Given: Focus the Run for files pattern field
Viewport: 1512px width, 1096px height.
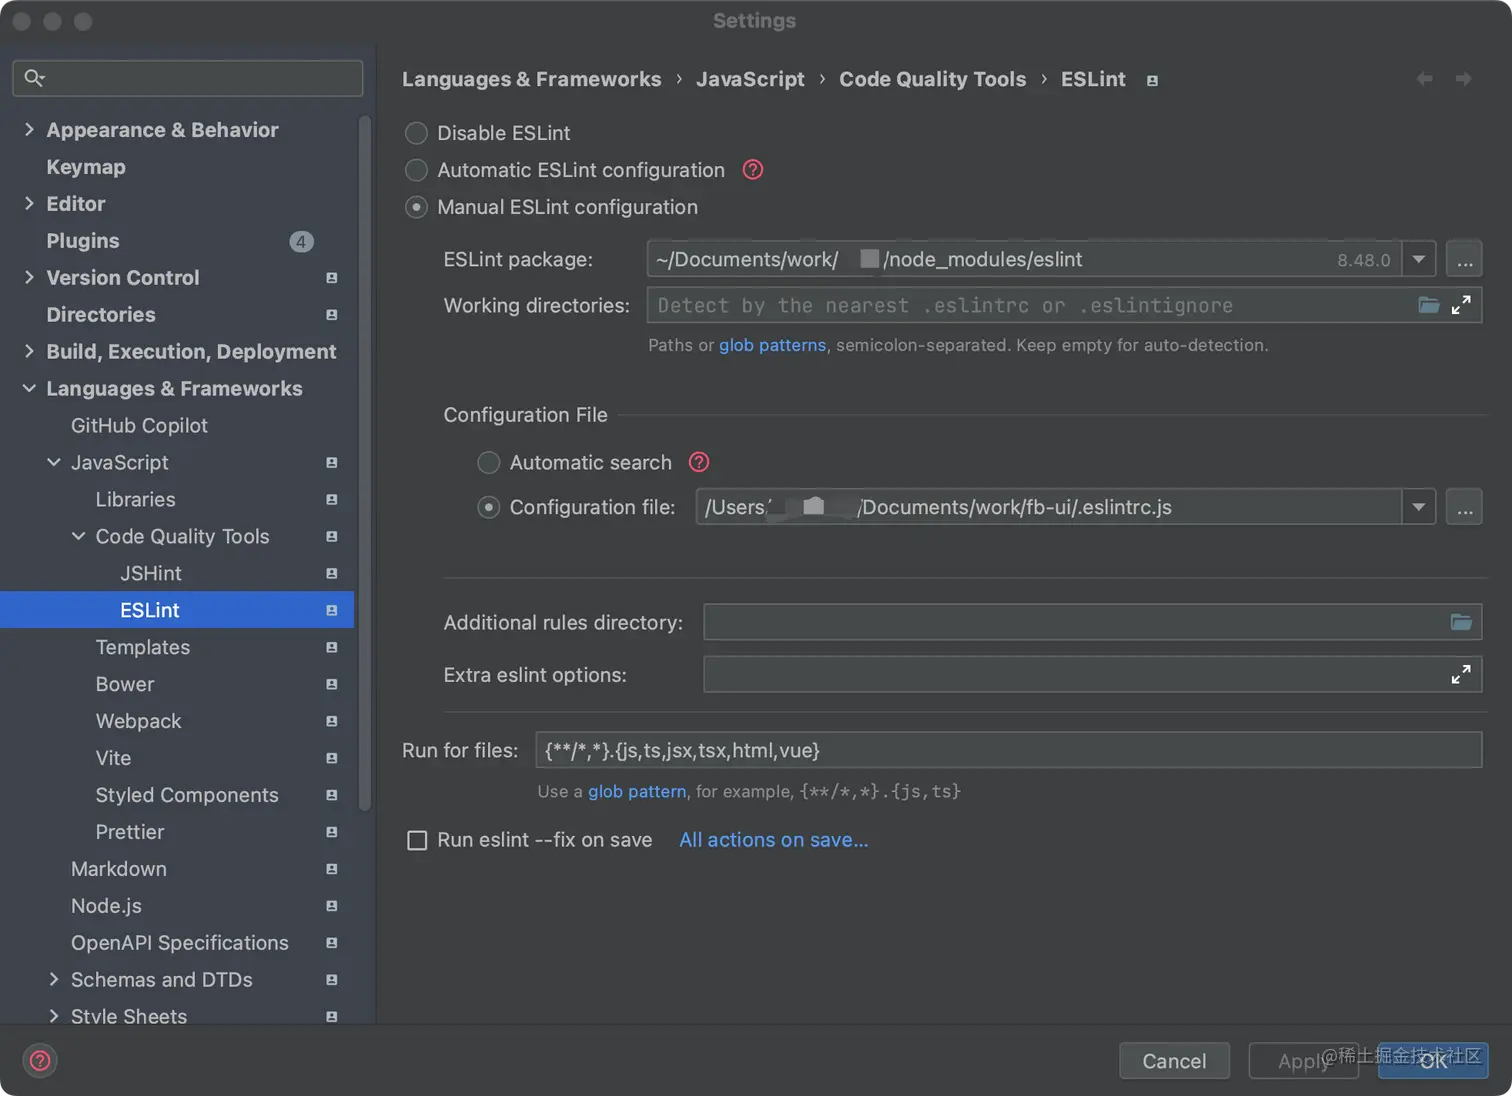Looking at the screenshot, I should 1008,750.
